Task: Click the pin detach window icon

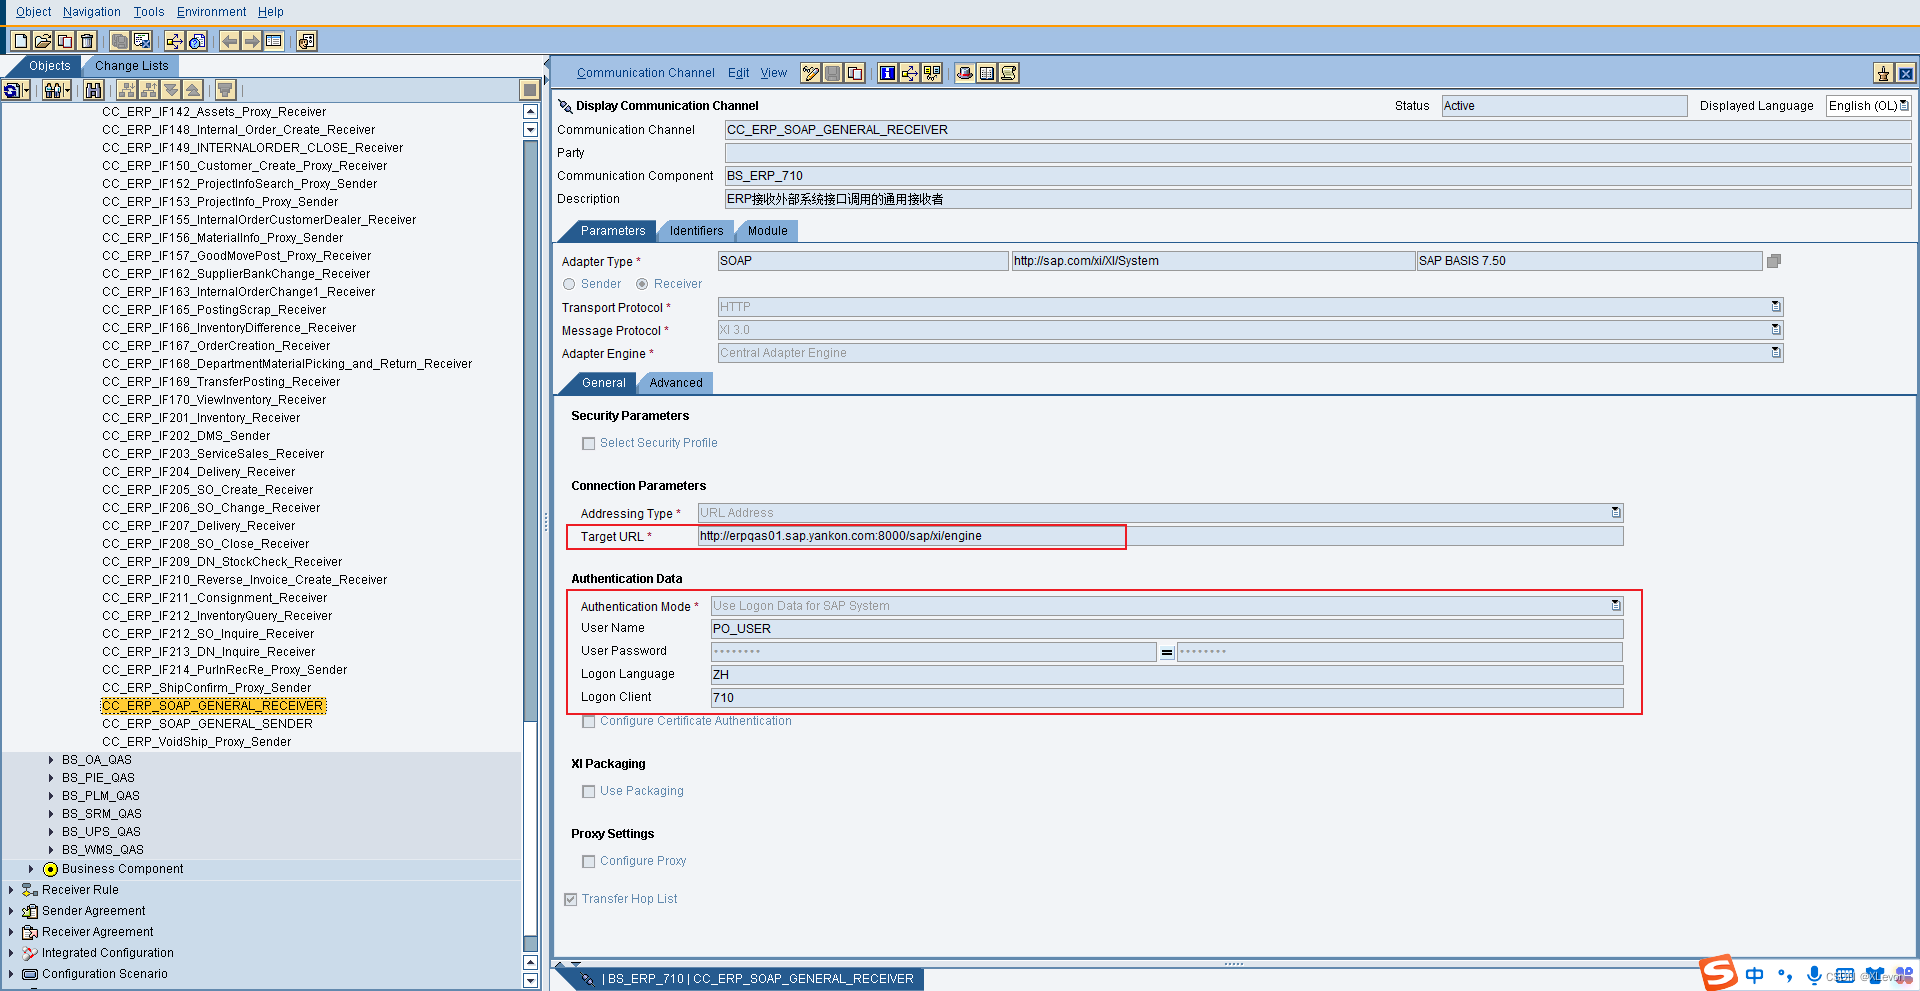Action: tap(1884, 73)
